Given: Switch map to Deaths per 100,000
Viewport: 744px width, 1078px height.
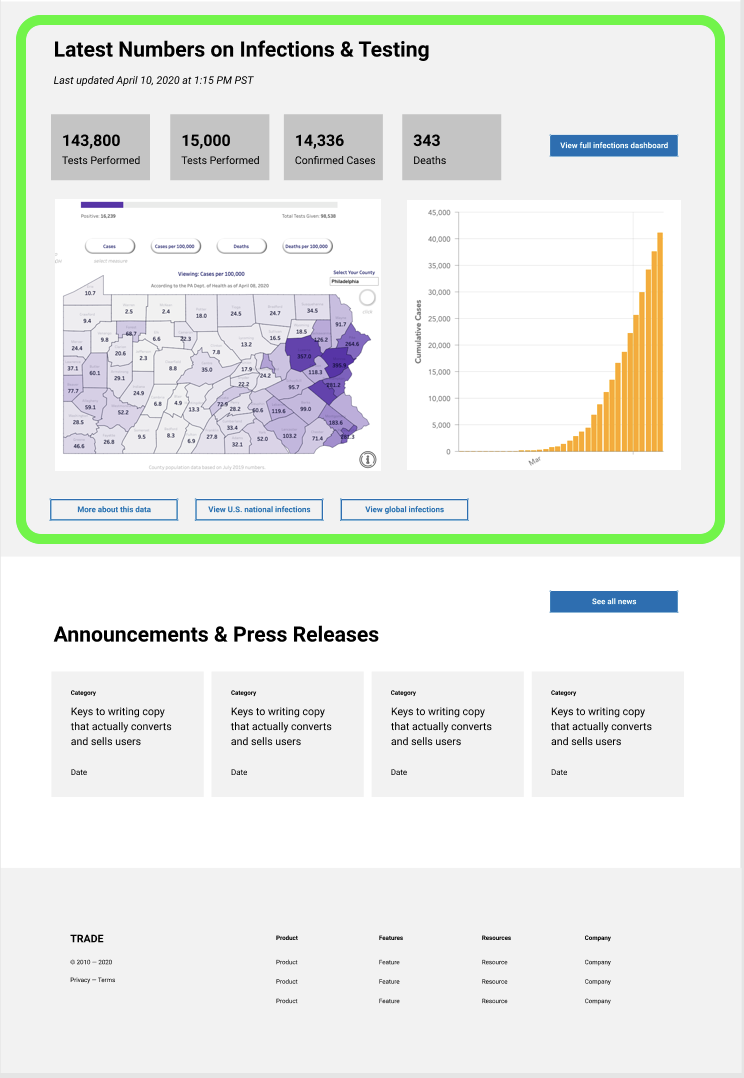Looking at the screenshot, I should (307, 246).
